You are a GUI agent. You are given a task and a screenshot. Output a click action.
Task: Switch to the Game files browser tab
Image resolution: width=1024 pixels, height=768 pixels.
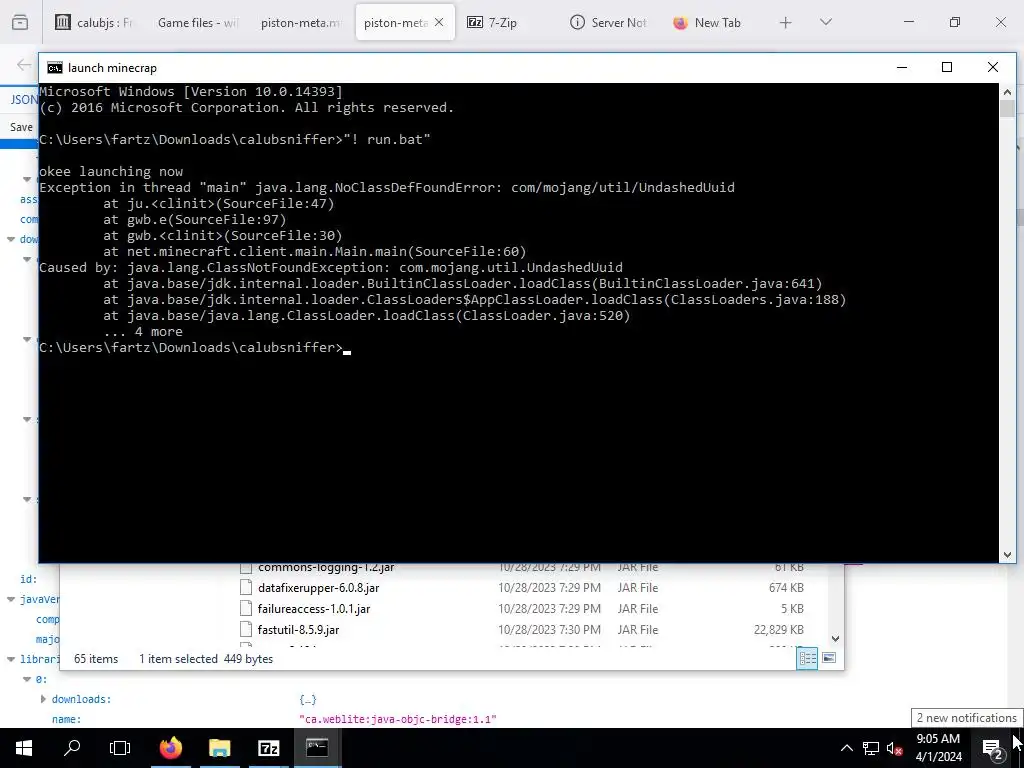pos(197,23)
